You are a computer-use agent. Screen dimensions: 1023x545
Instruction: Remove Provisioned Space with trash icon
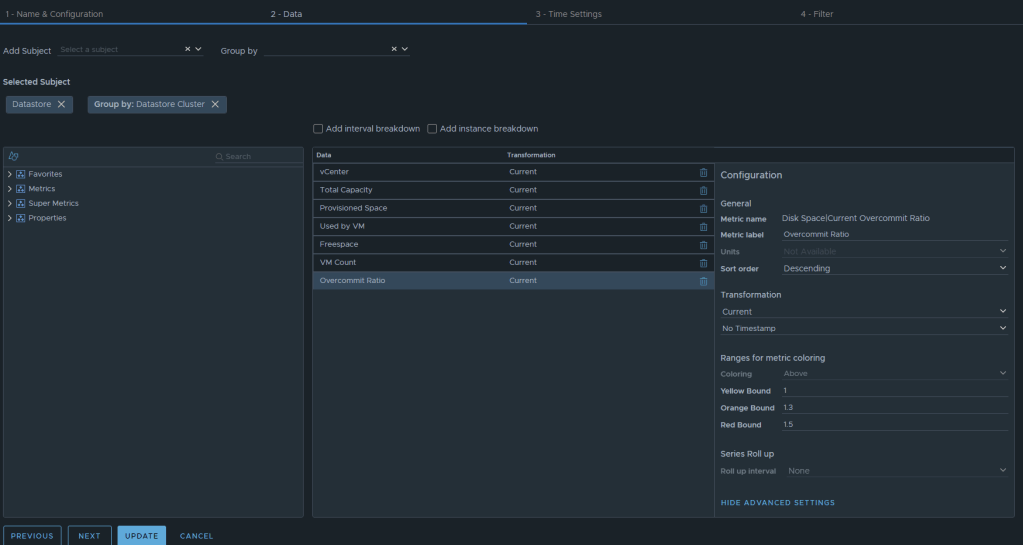703,208
